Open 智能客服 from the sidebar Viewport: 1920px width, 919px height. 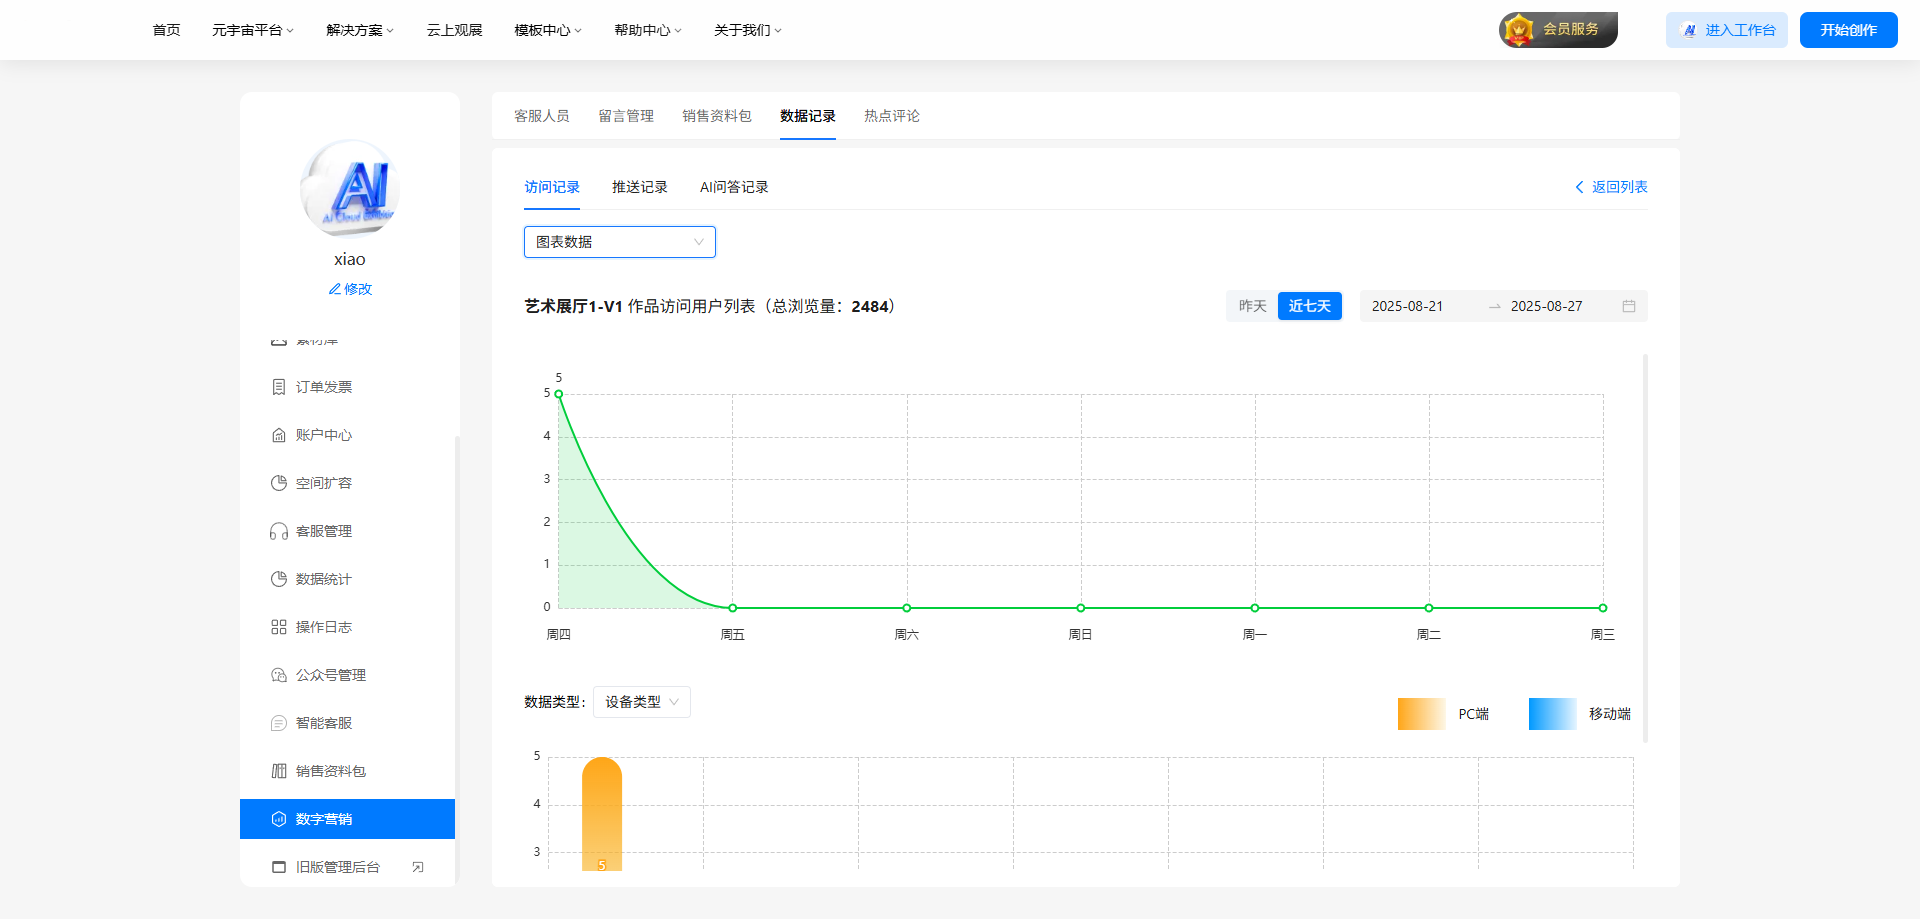(322, 723)
